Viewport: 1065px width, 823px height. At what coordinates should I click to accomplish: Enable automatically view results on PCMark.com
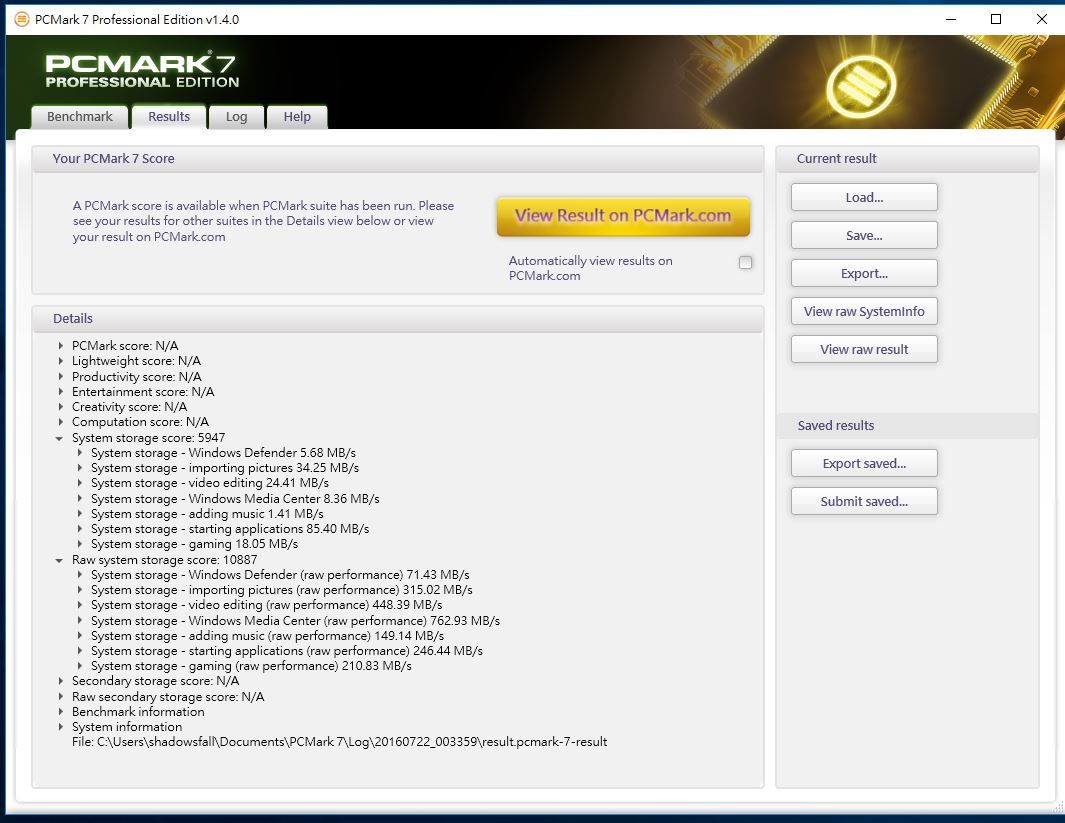[x=745, y=262]
